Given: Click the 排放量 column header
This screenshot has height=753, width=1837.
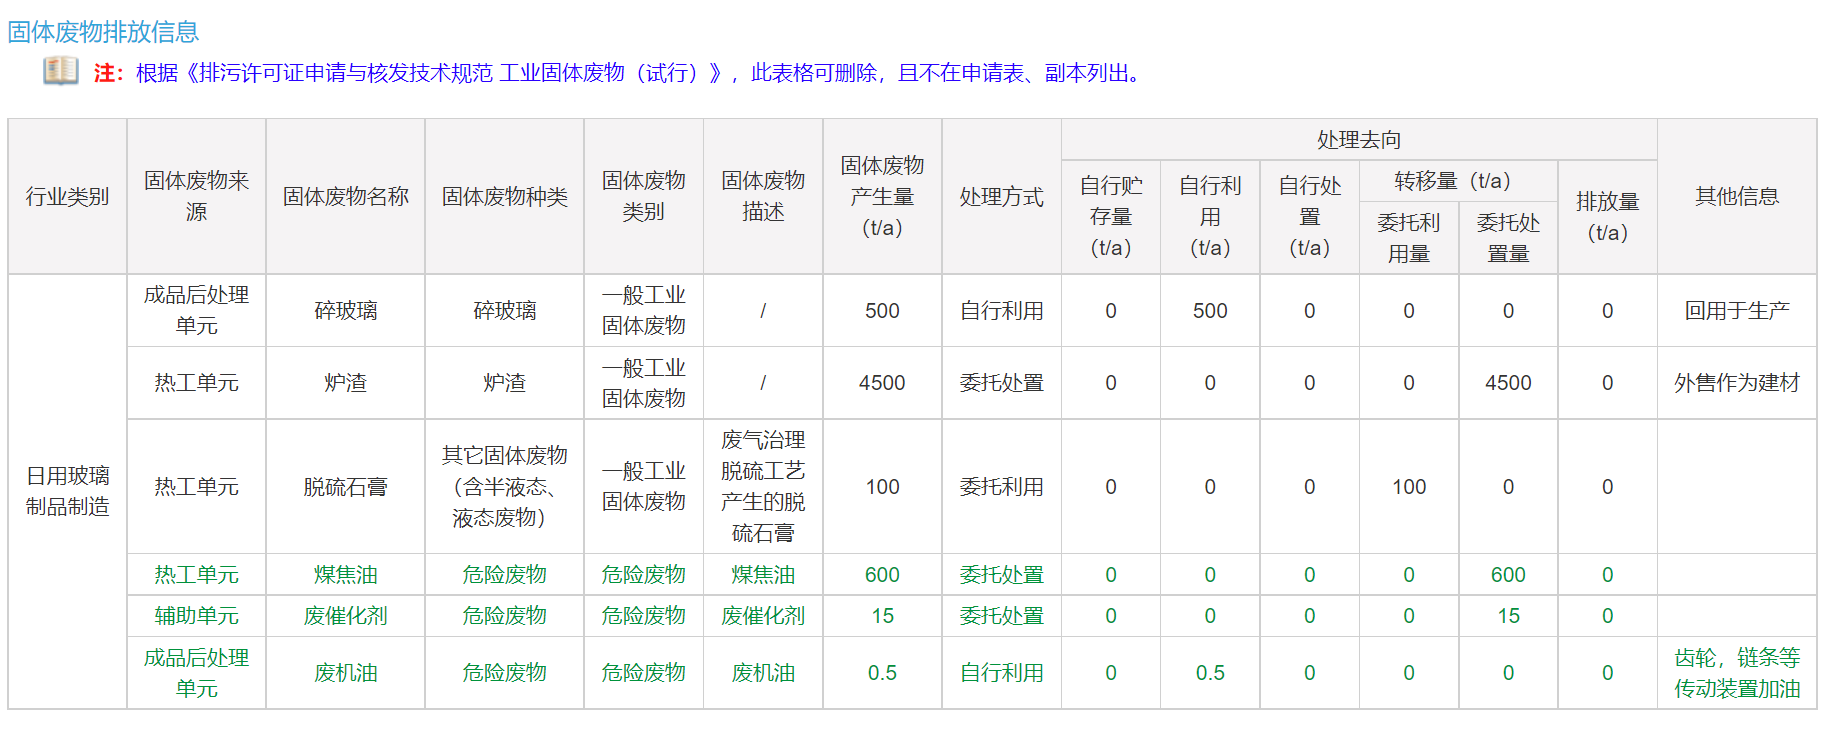Looking at the screenshot, I should point(1607,217).
